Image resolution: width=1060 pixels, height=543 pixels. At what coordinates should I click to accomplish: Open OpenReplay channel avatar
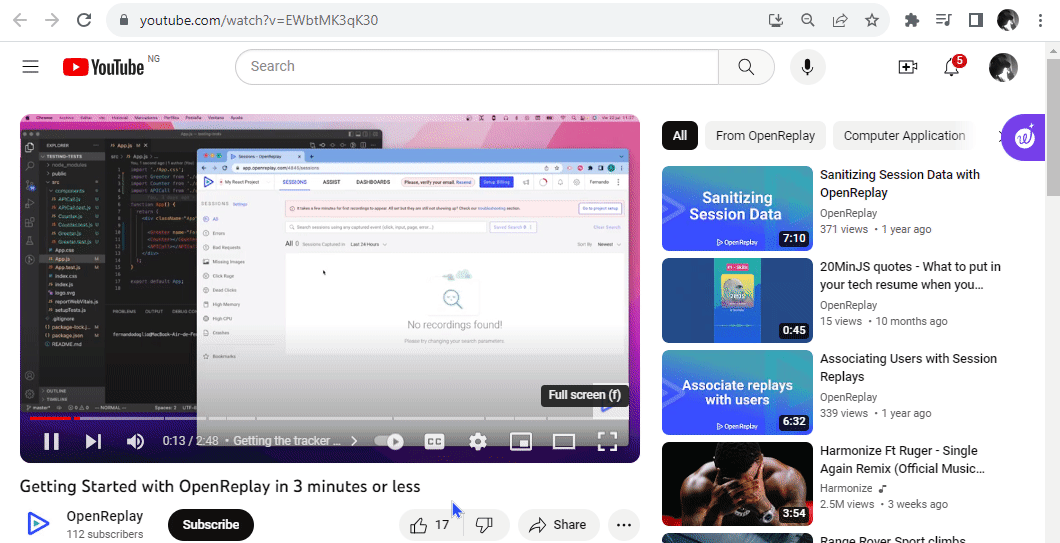point(38,524)
